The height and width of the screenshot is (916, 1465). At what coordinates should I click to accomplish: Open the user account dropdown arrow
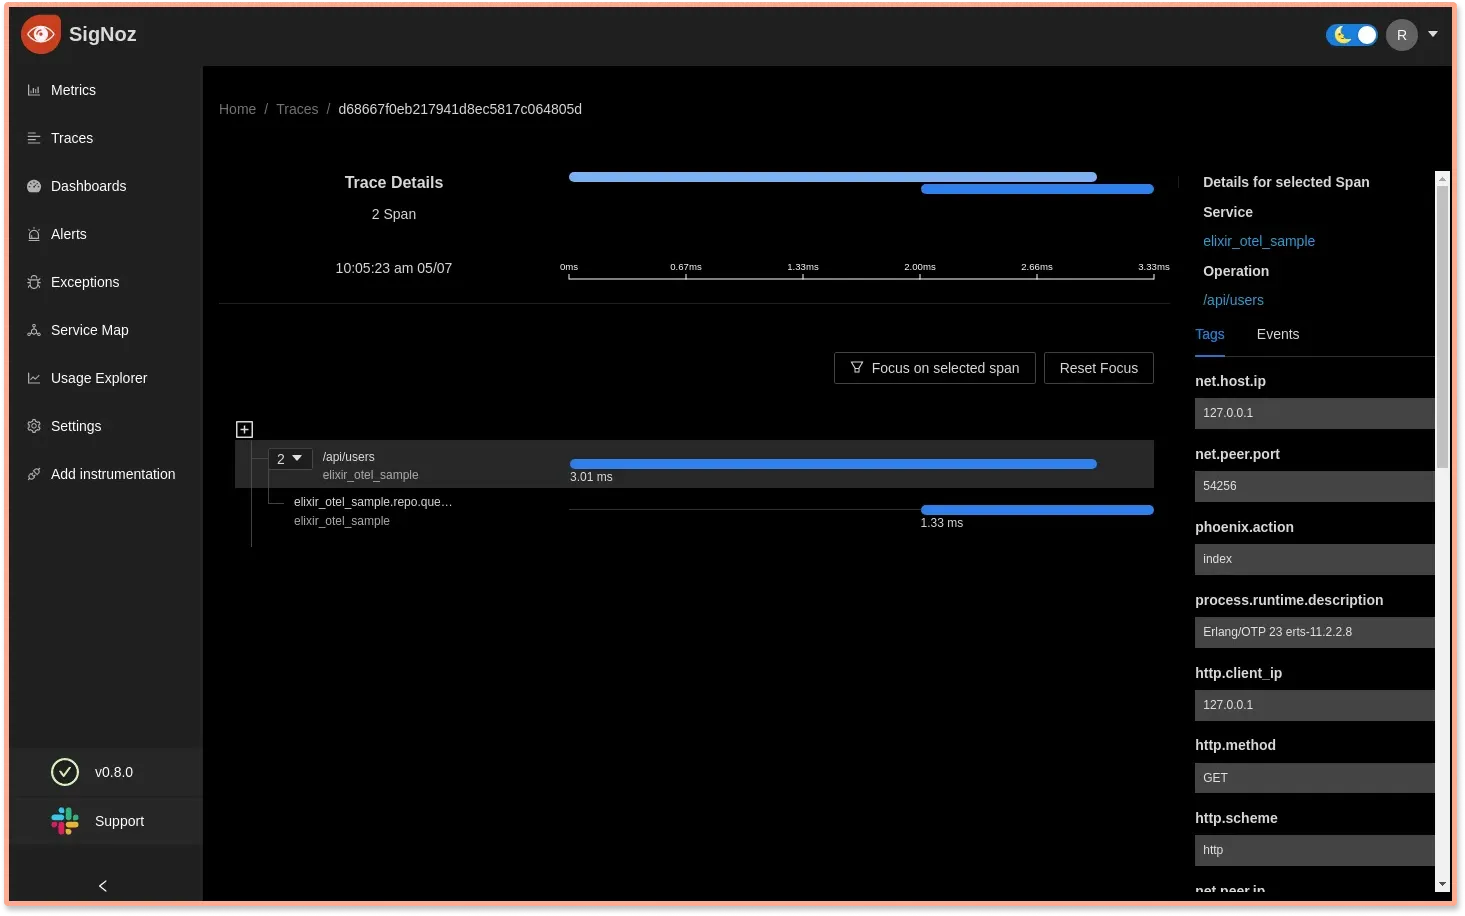coord(1433,34)
